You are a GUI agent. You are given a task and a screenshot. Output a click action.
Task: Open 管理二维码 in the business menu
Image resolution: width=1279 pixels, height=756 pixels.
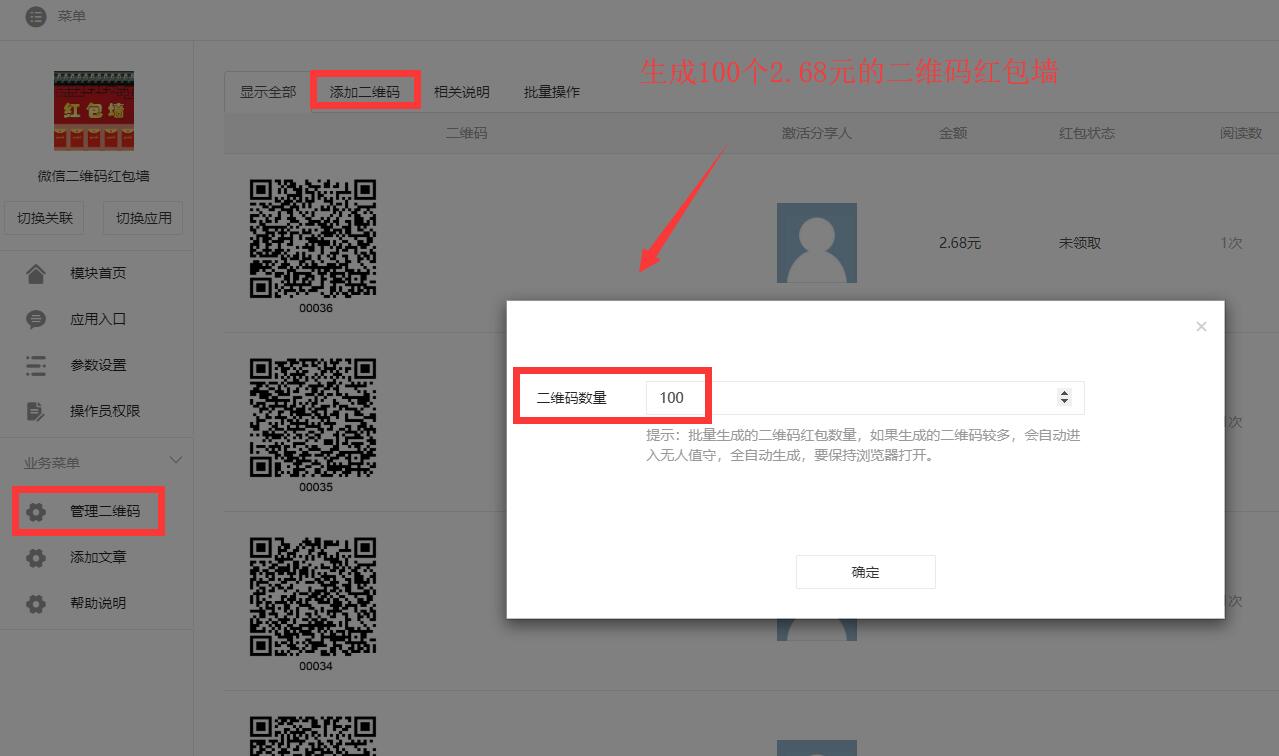tap(105, 512)
